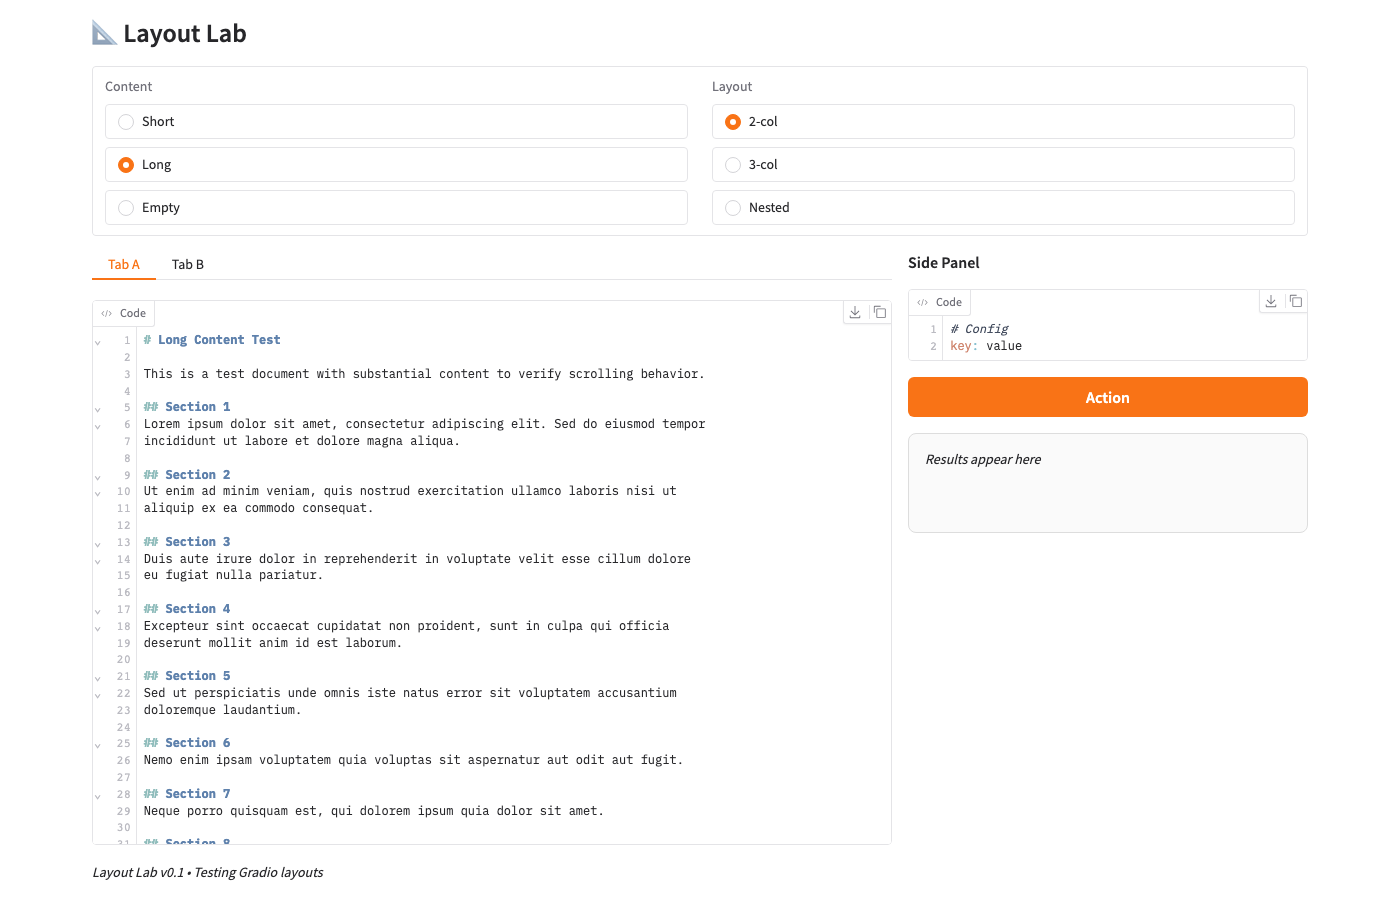Click the code icon in main editor label
Viewport: 1400px width, 900px height.
107,314
